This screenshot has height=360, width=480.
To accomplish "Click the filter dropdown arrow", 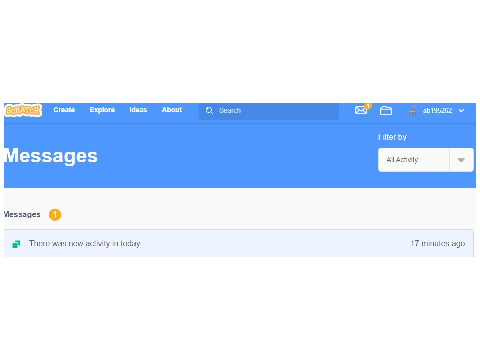I will pyautogui.click(x=461, y=160).
